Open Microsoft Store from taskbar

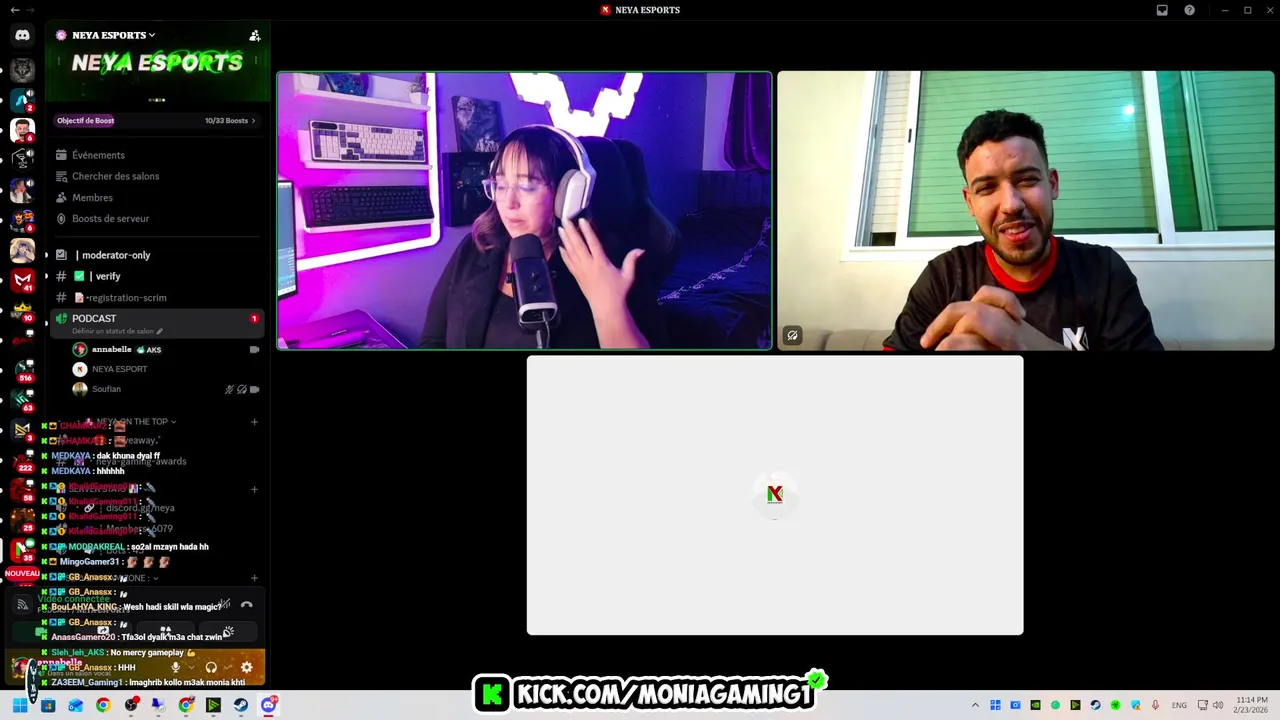pyautogui.click(x=47, y=705)
